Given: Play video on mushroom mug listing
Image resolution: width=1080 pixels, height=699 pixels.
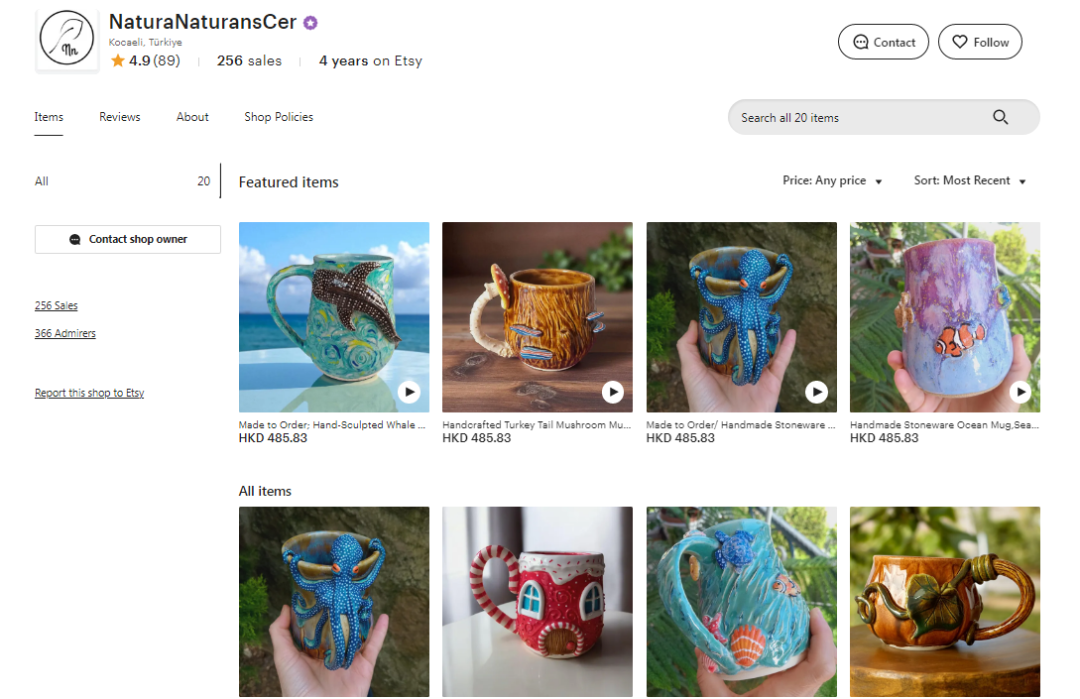Looking at the screenshot, I should [x=612, y=392].
